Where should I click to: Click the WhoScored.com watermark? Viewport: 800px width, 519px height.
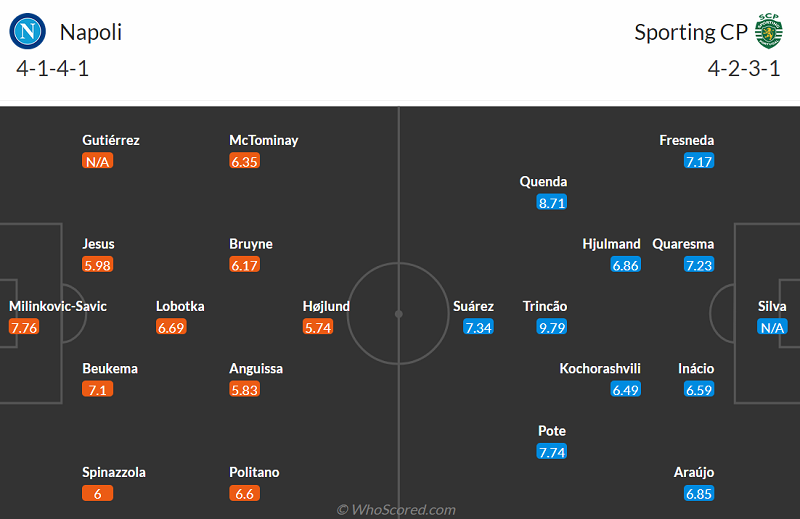[x=396, y=510]
